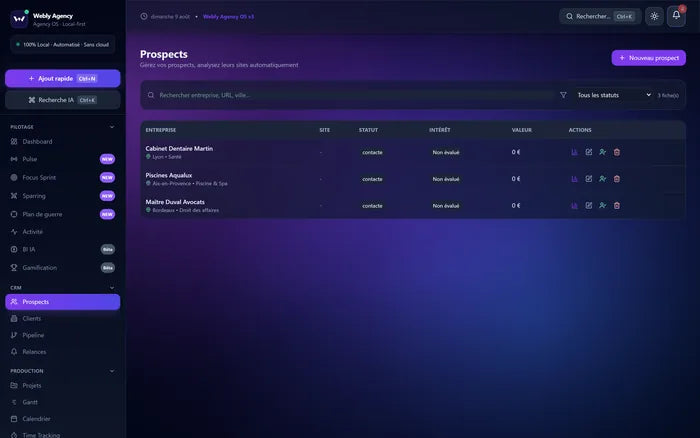Image resolution: width=700 pixels, height=438 pixels.
Task: Edit the Cabinet Dentaire Martin prospect
Action: coord(589,152)
